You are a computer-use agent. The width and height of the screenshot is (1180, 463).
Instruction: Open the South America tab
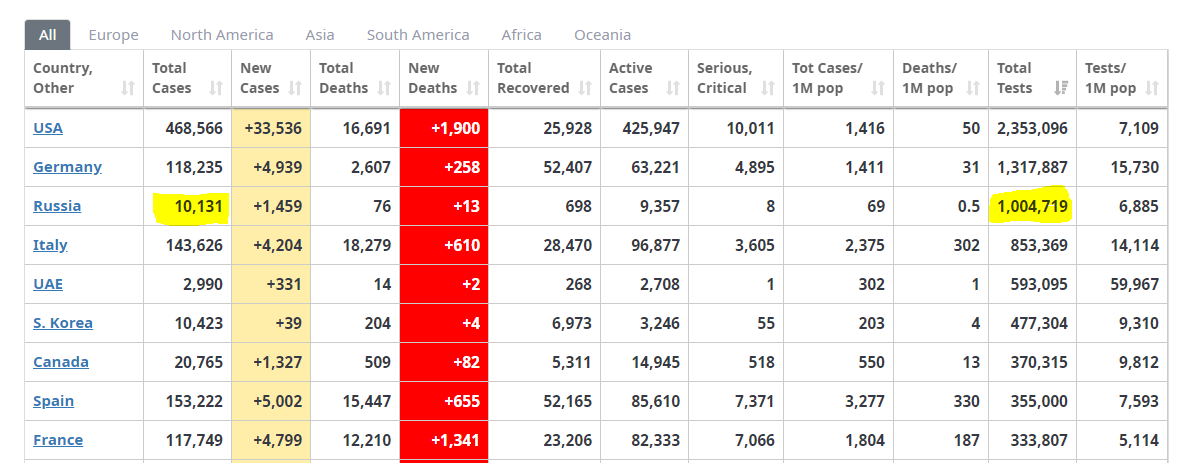click(418, 35)
